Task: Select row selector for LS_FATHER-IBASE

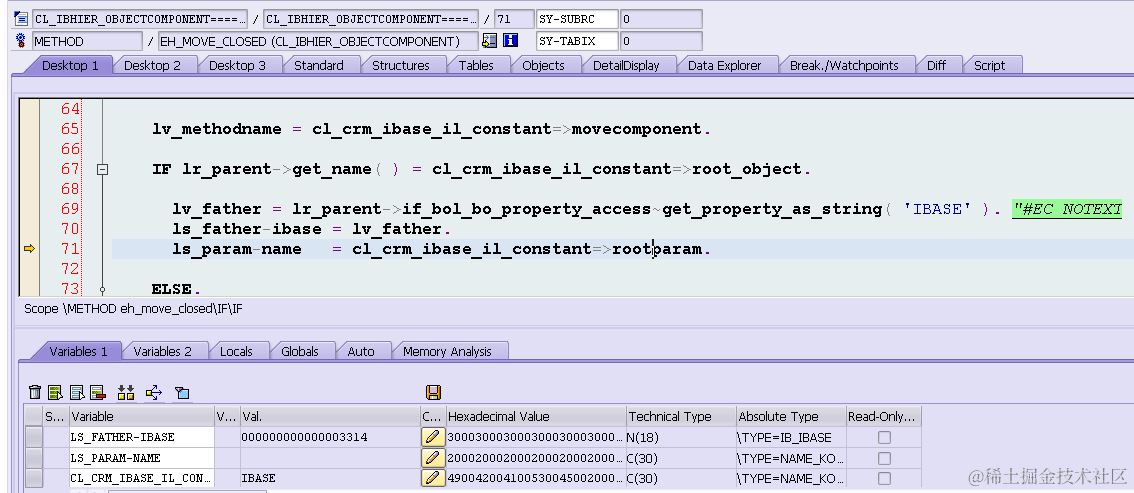Action: [x=33, y=437]
